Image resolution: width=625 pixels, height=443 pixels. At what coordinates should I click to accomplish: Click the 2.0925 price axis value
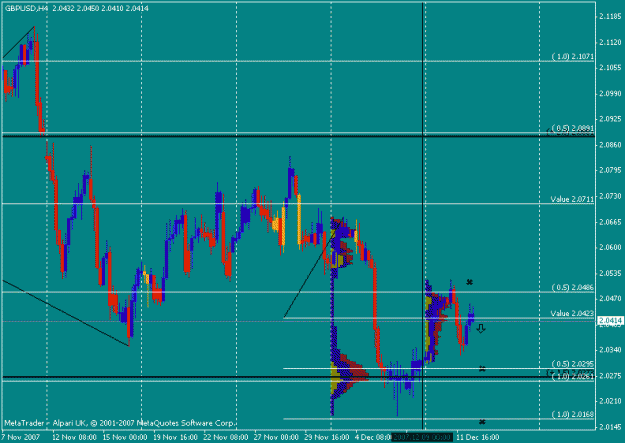point(610,119)
